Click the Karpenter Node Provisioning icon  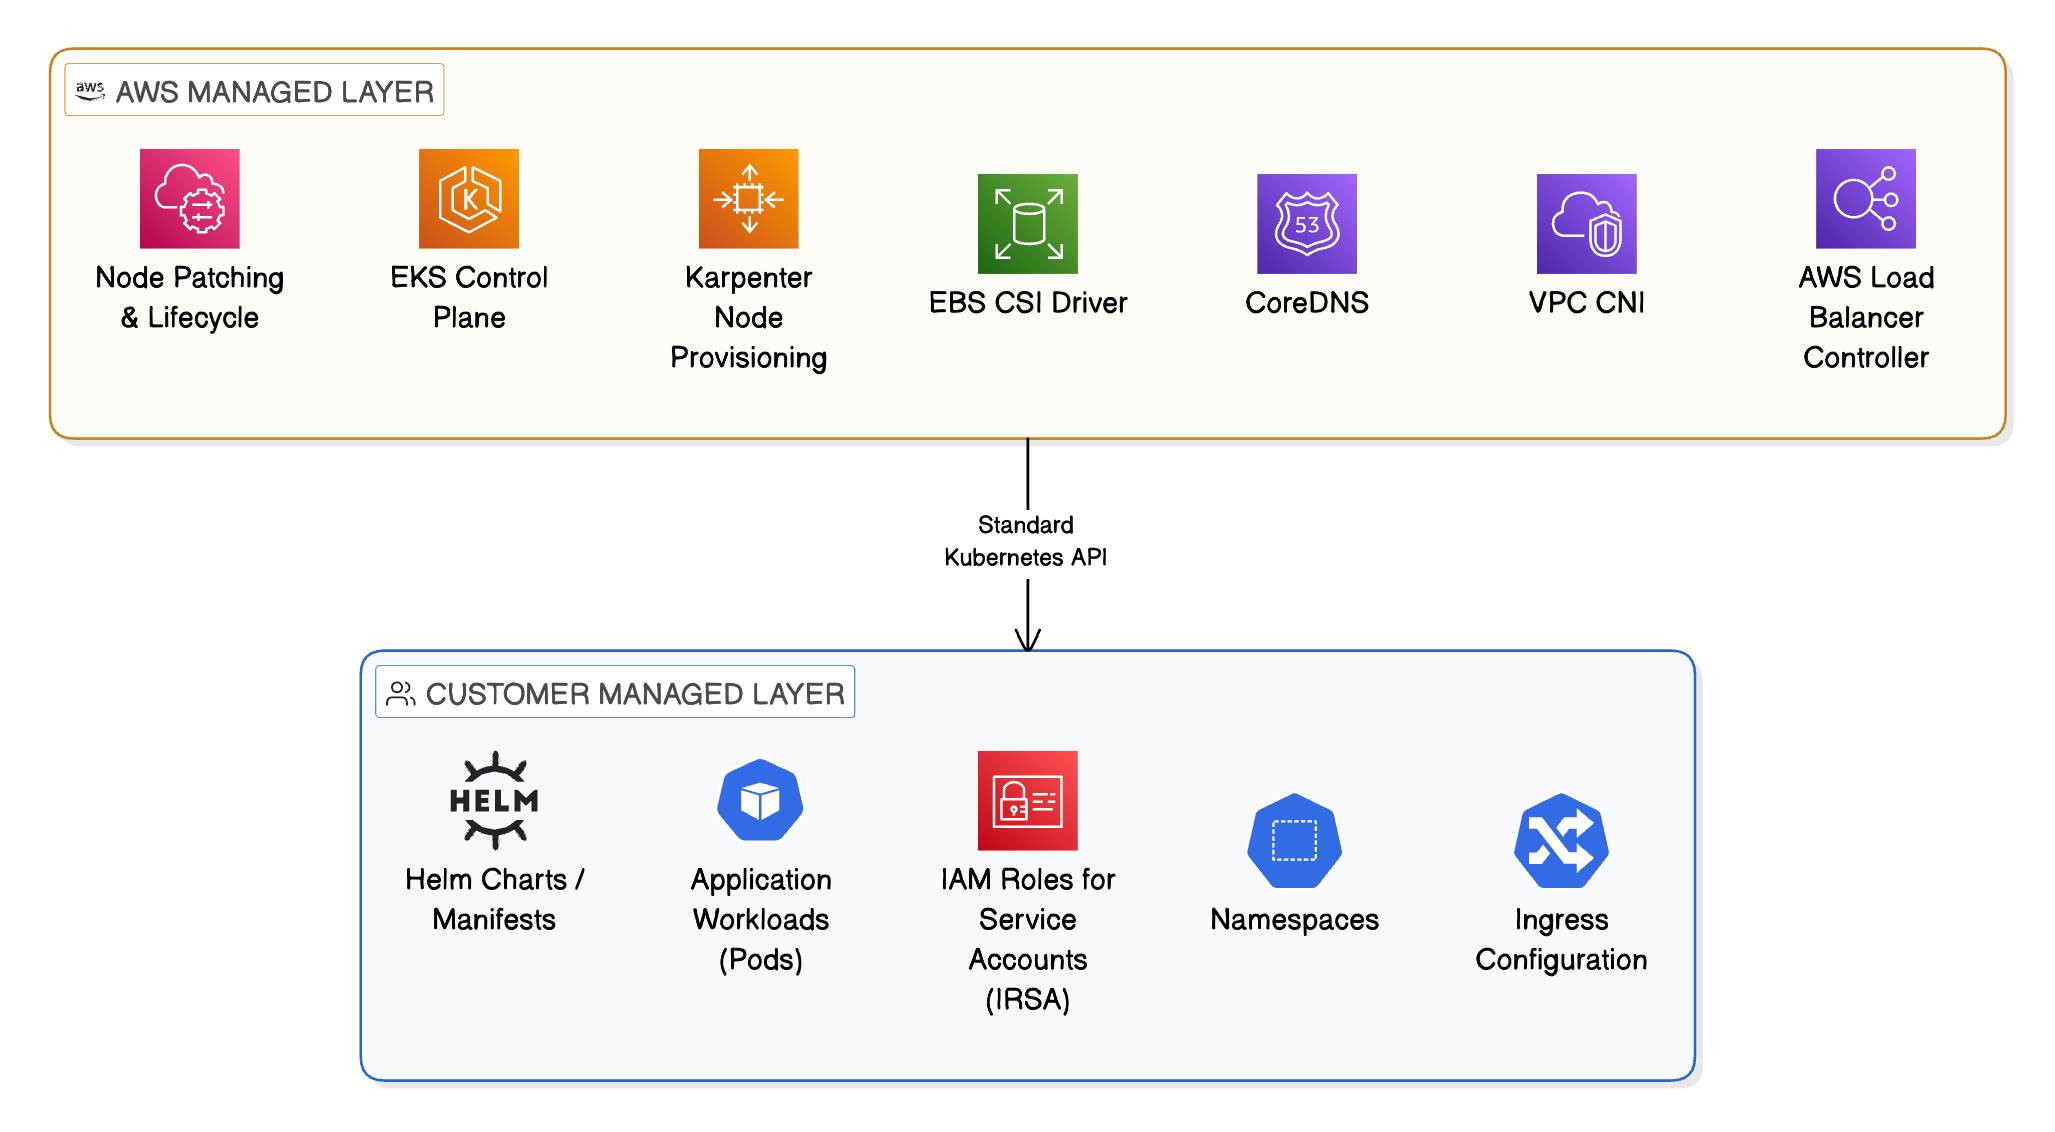coord(748,198)
